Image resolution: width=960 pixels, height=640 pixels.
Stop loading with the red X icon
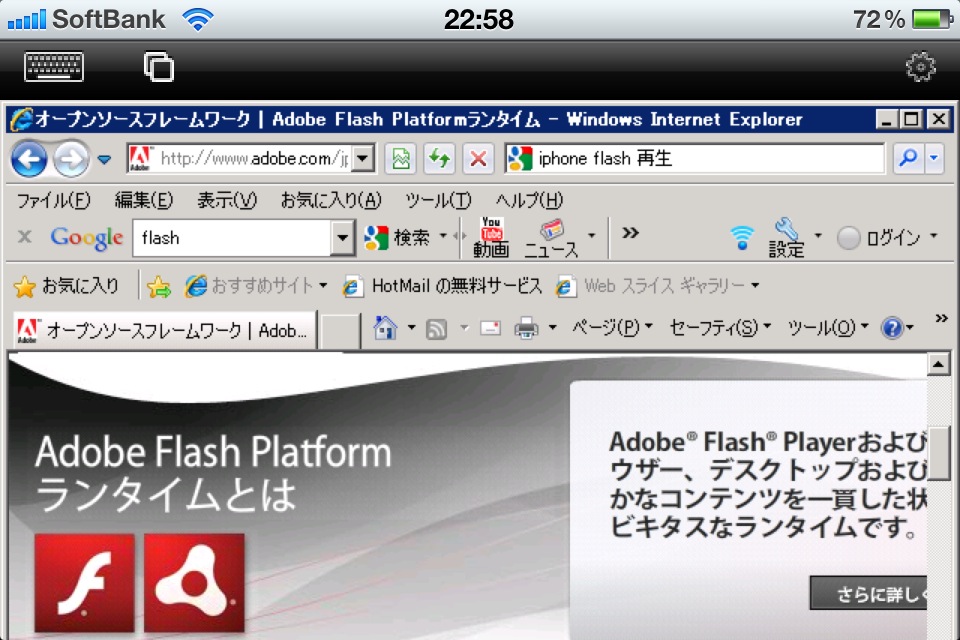click(478, 159)
